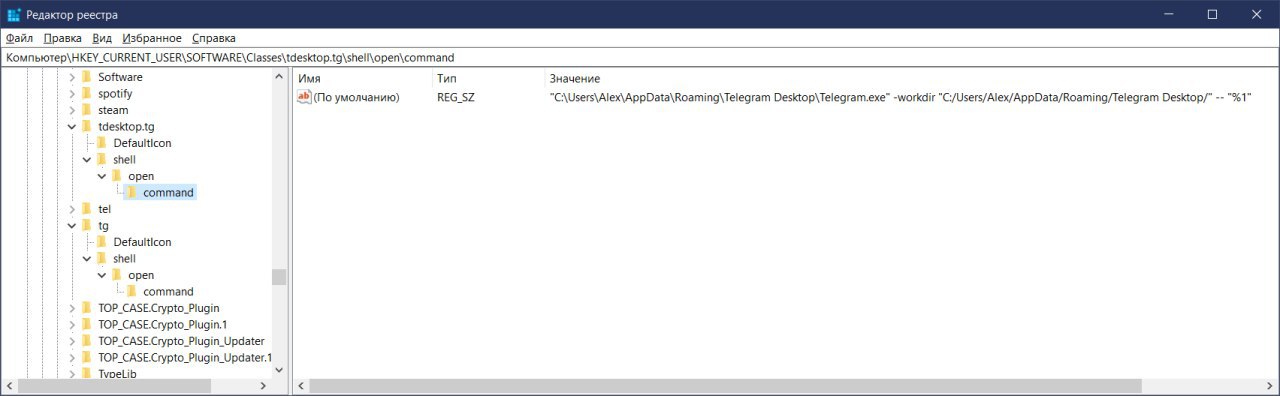Expand the steam key
This screenshot has height=396, width=1280.
tap(71, 110)
